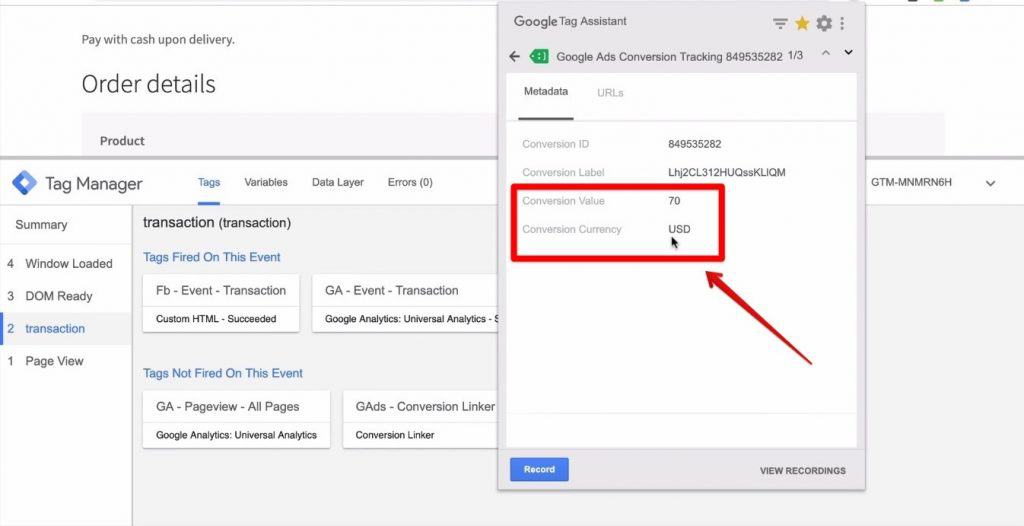Click the Google Ads Conversion Tracking title
Viewport: 1024px width, 526px height.
tap(669, 57)
